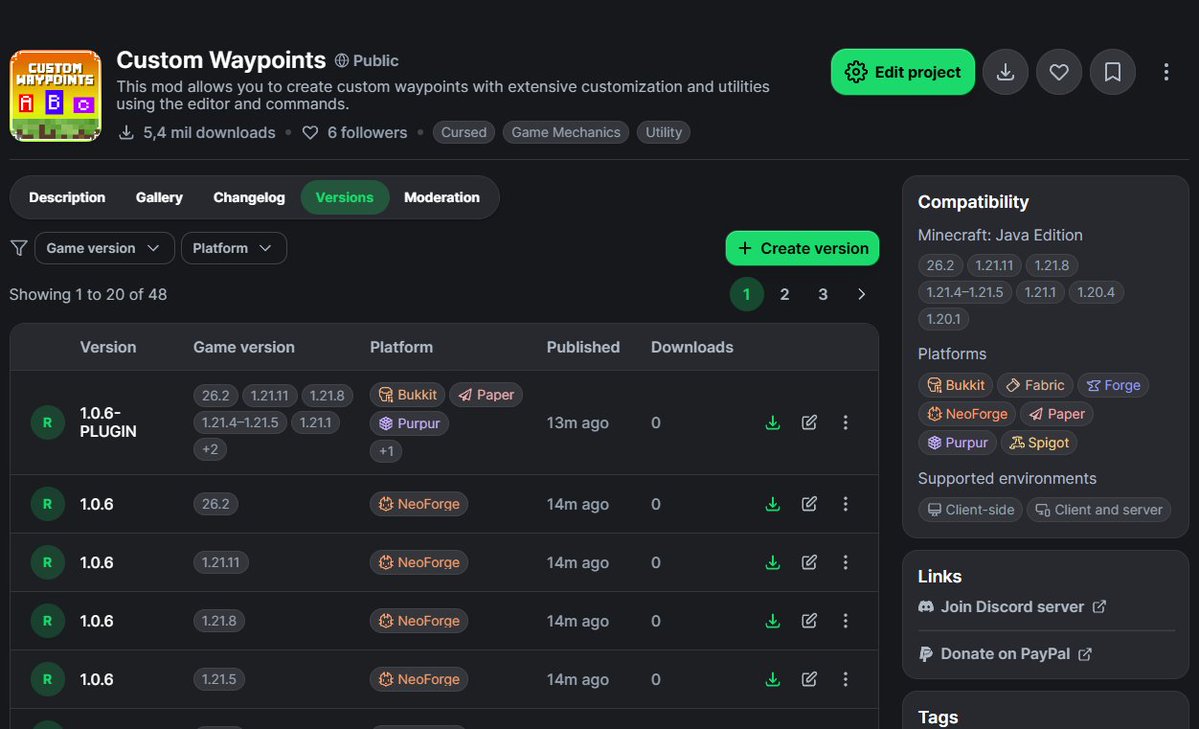Click the header download icon button

click(x=1006, y=72)
